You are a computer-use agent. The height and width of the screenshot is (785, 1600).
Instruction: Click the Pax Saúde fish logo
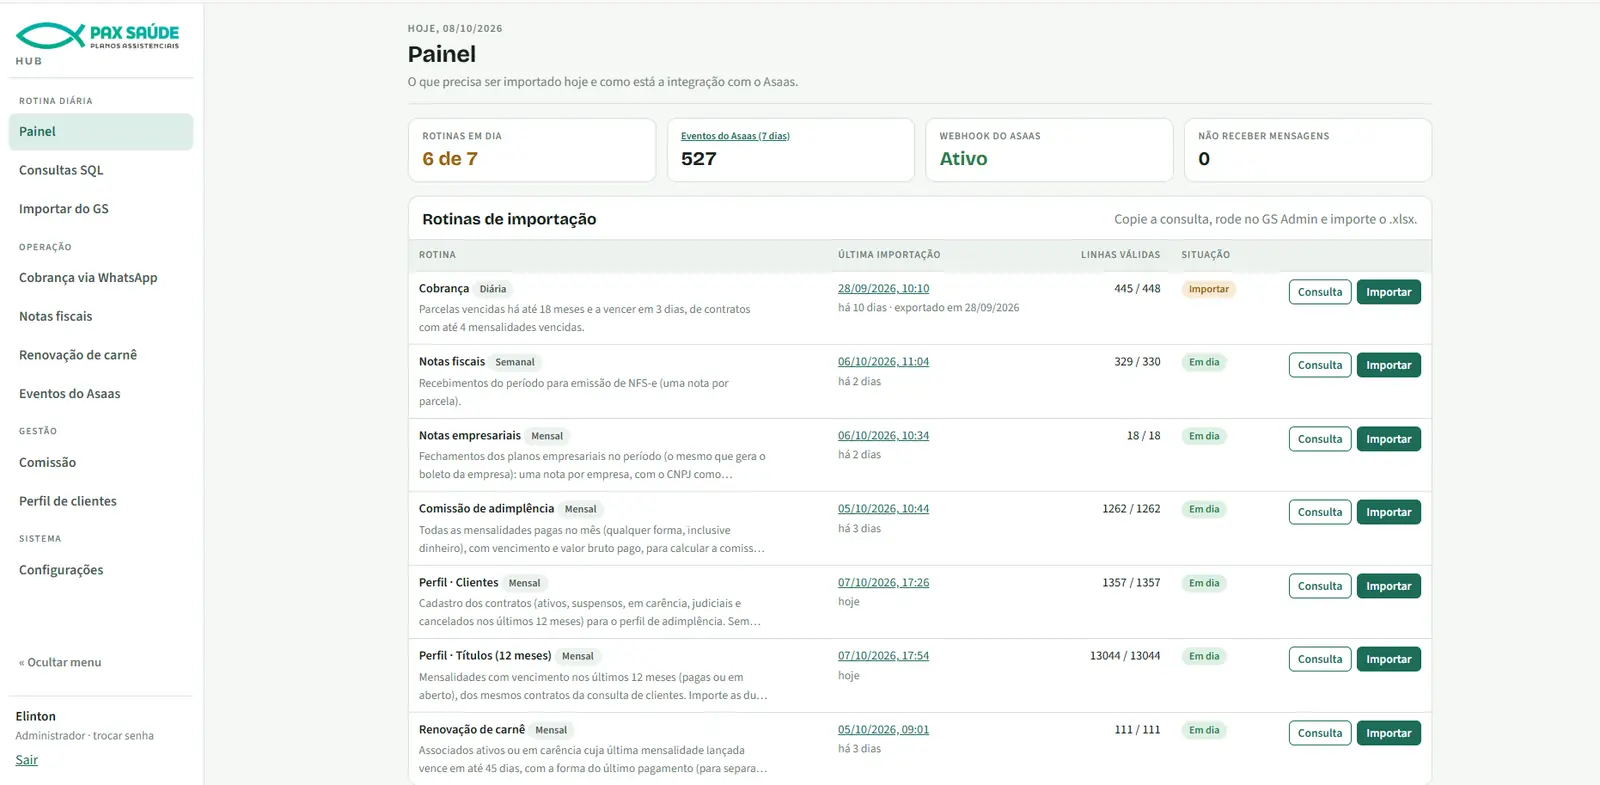[x=97, y=36]
